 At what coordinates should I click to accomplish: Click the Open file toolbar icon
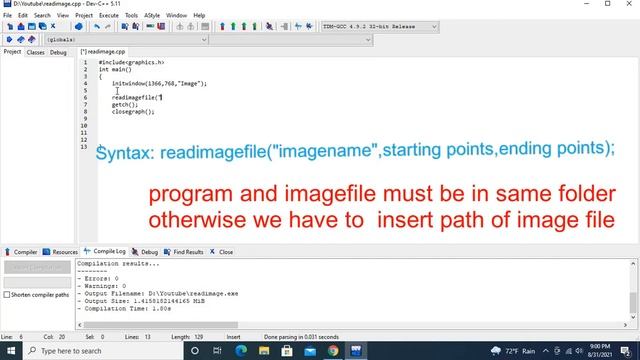coord(21,27)
